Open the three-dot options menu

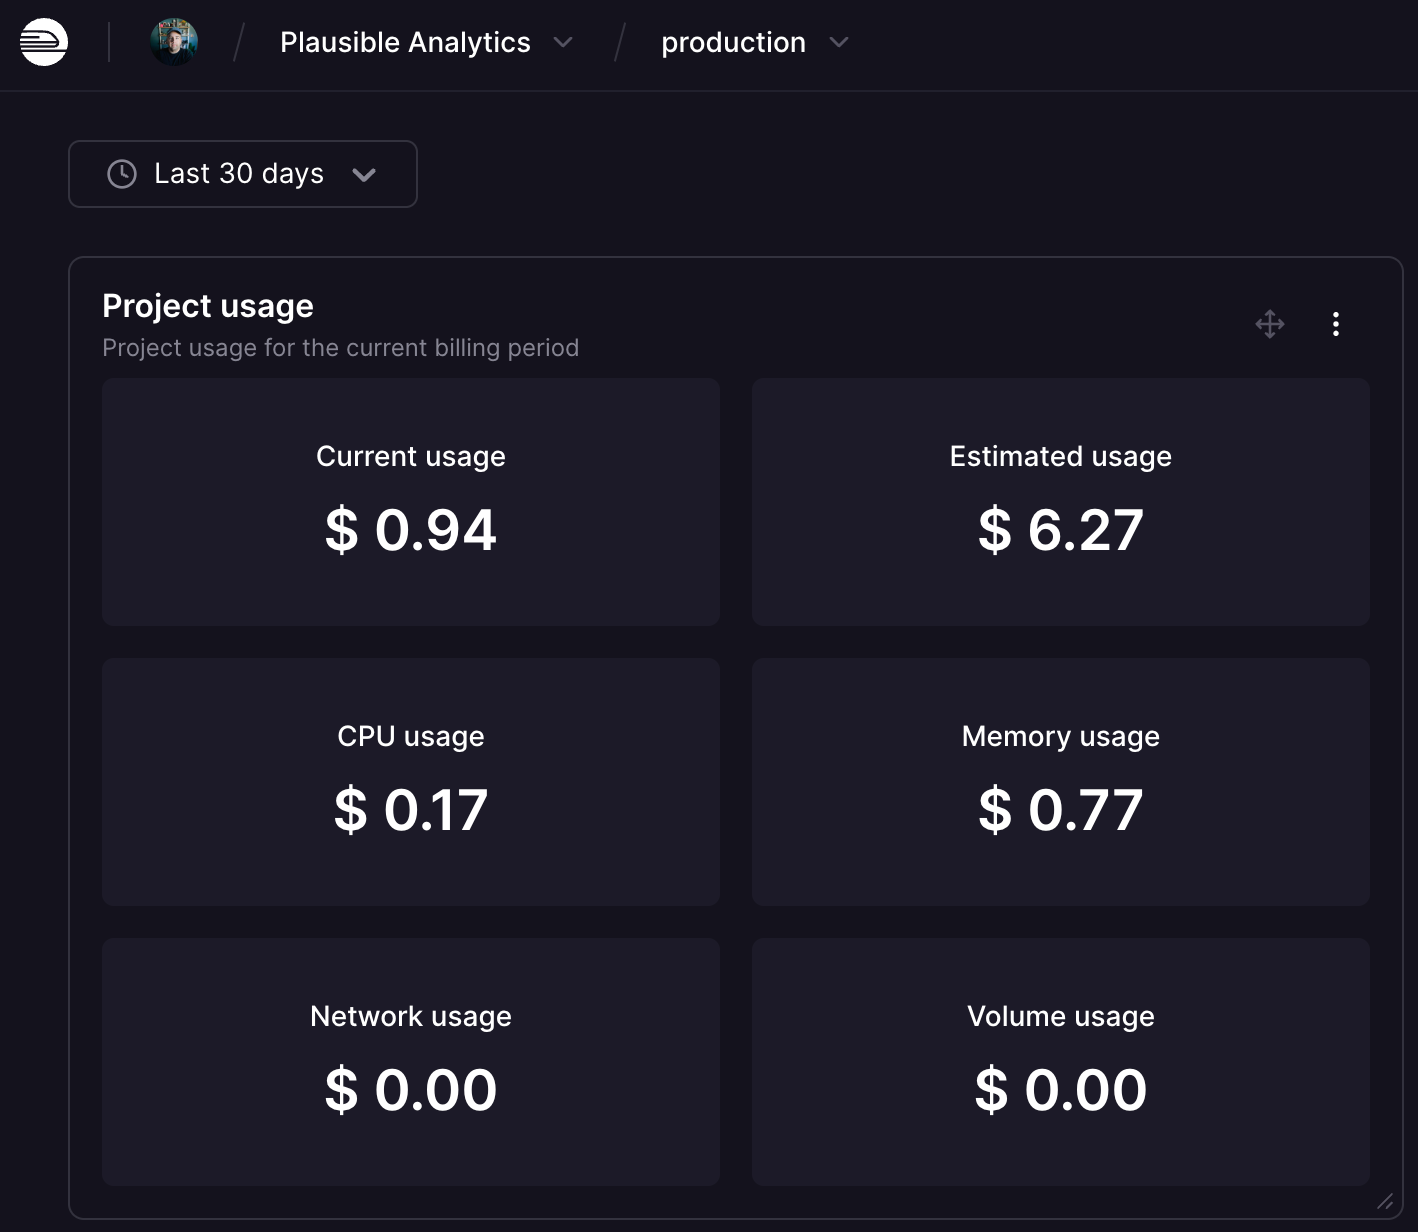coord(1336,324)
